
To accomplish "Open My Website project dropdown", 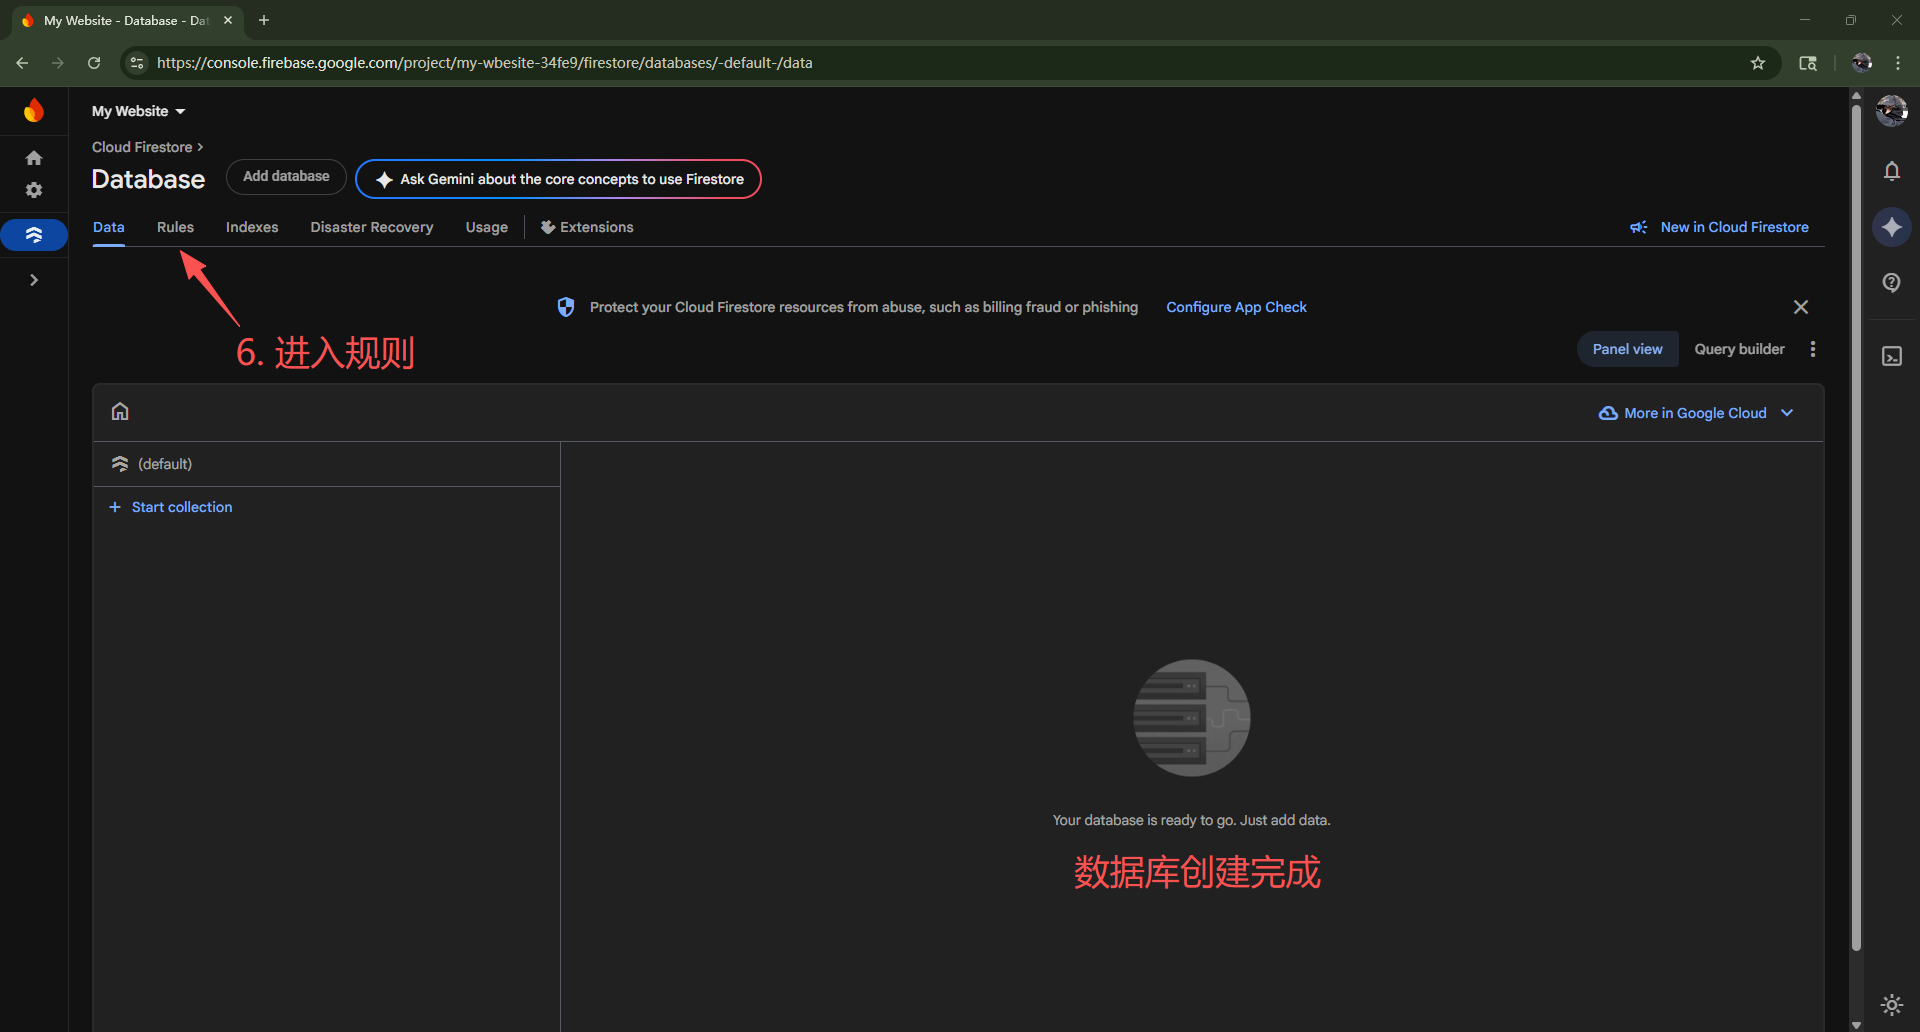I will (139, 111).
